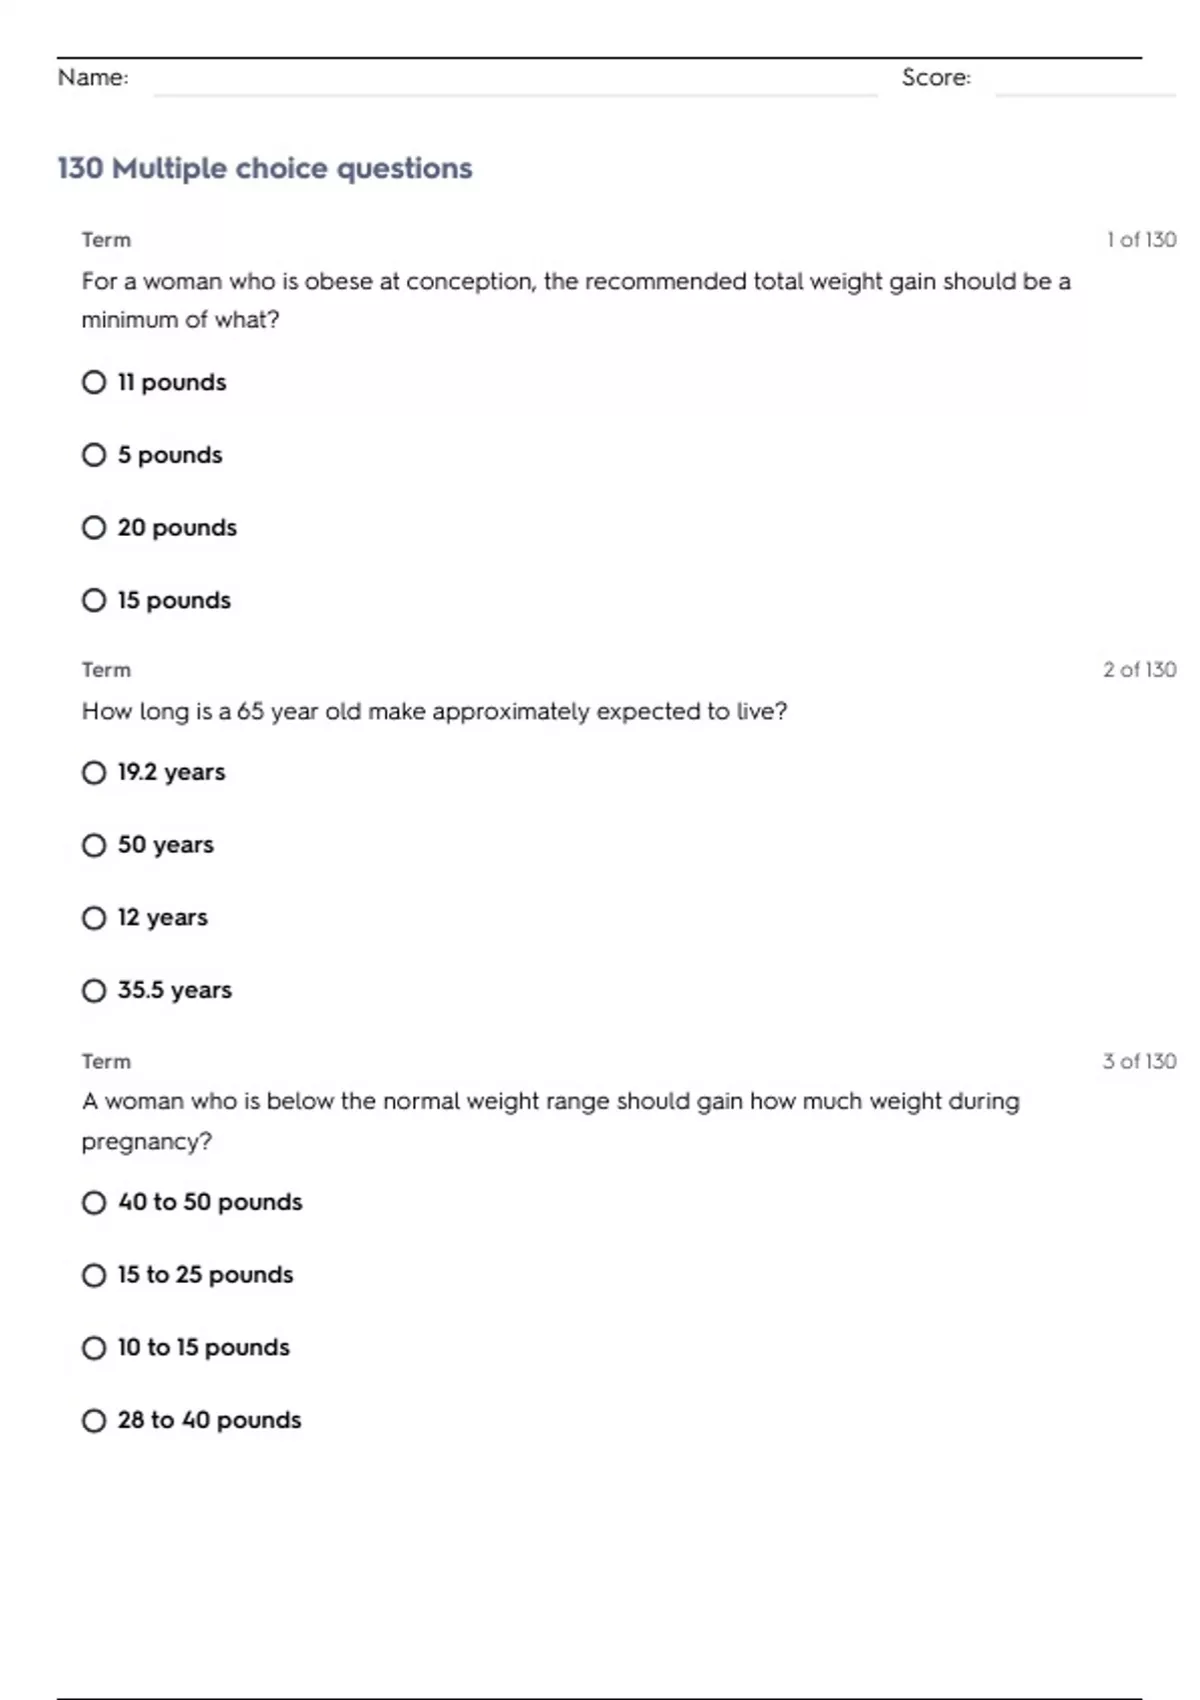Choose '15 to 25 pounds' answer
Viewport: 1200px width, 1700px height.
94,1275
